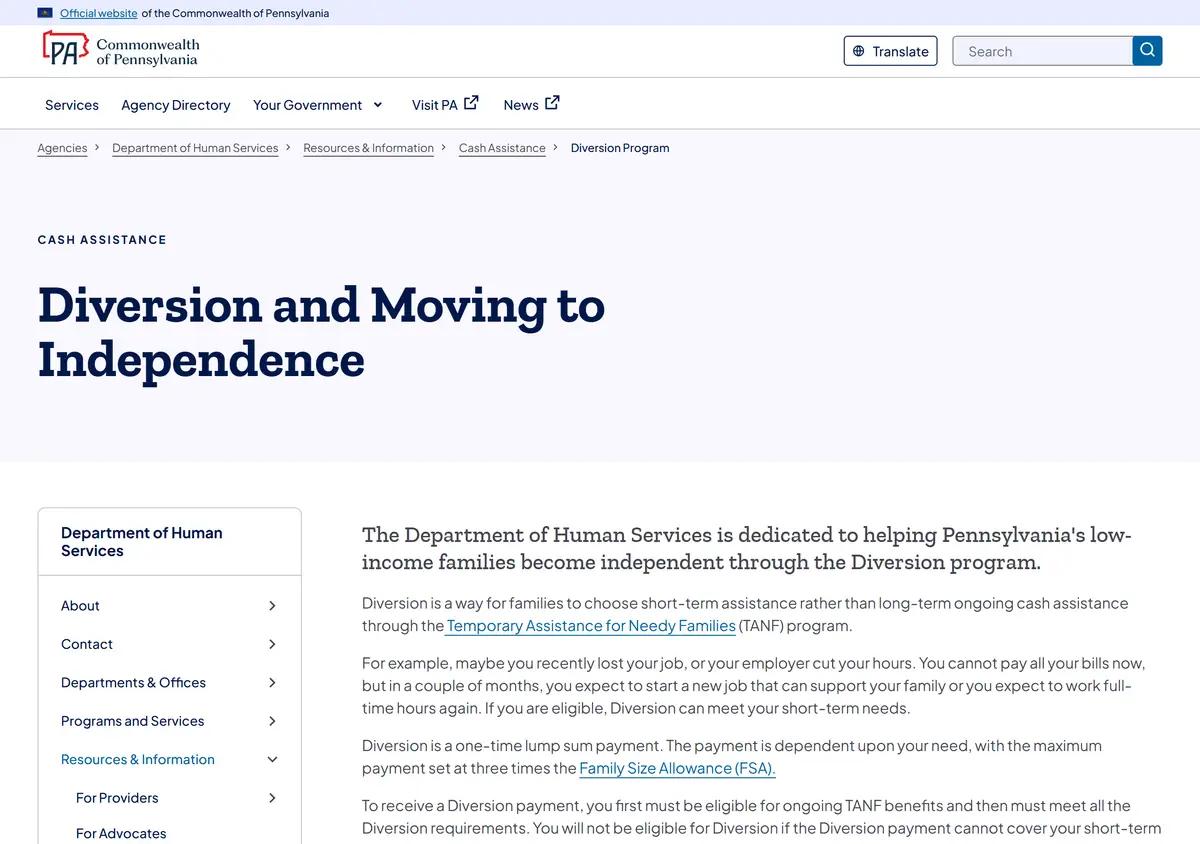Go to Department of Human Services breadcrumb
1200x844 pixels.
point(195,148)
